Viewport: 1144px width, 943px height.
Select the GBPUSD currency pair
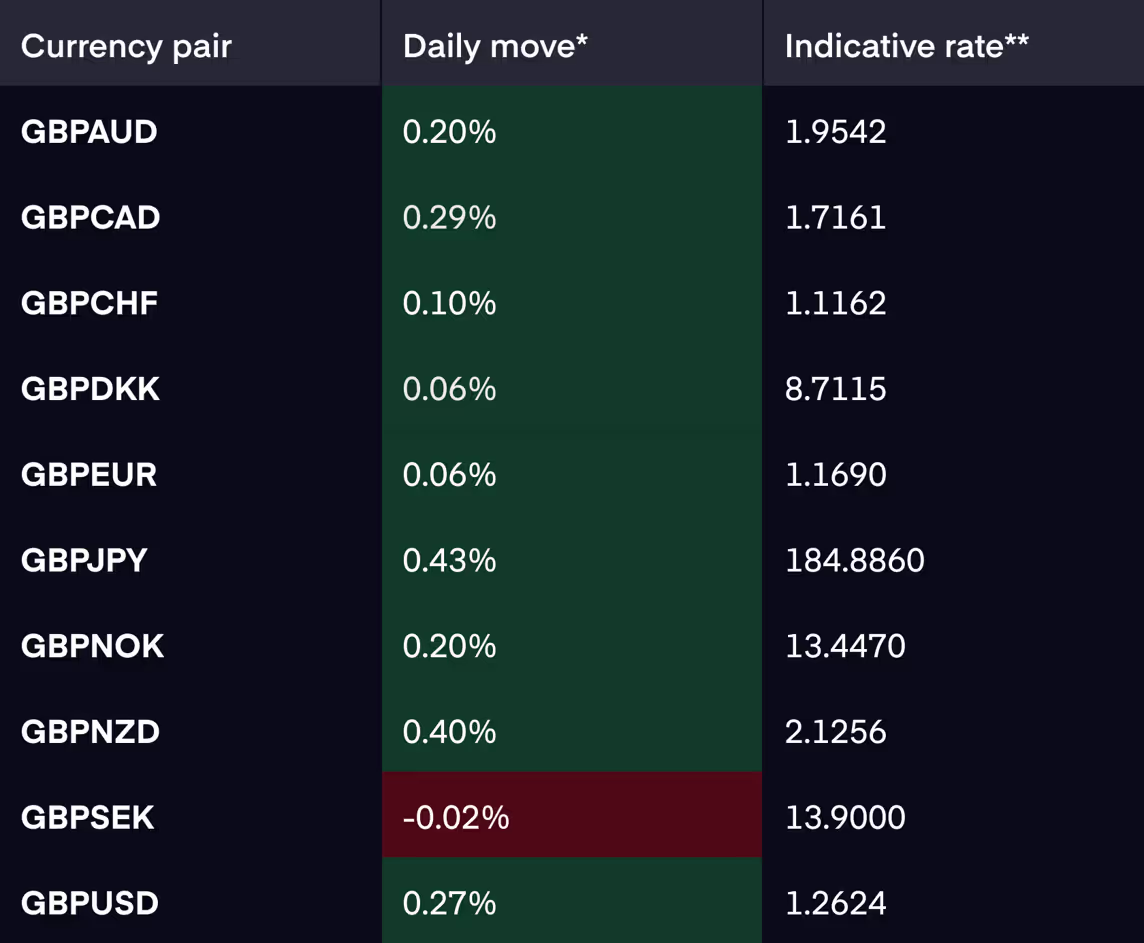pyautogui.click(x=90, y=903)
